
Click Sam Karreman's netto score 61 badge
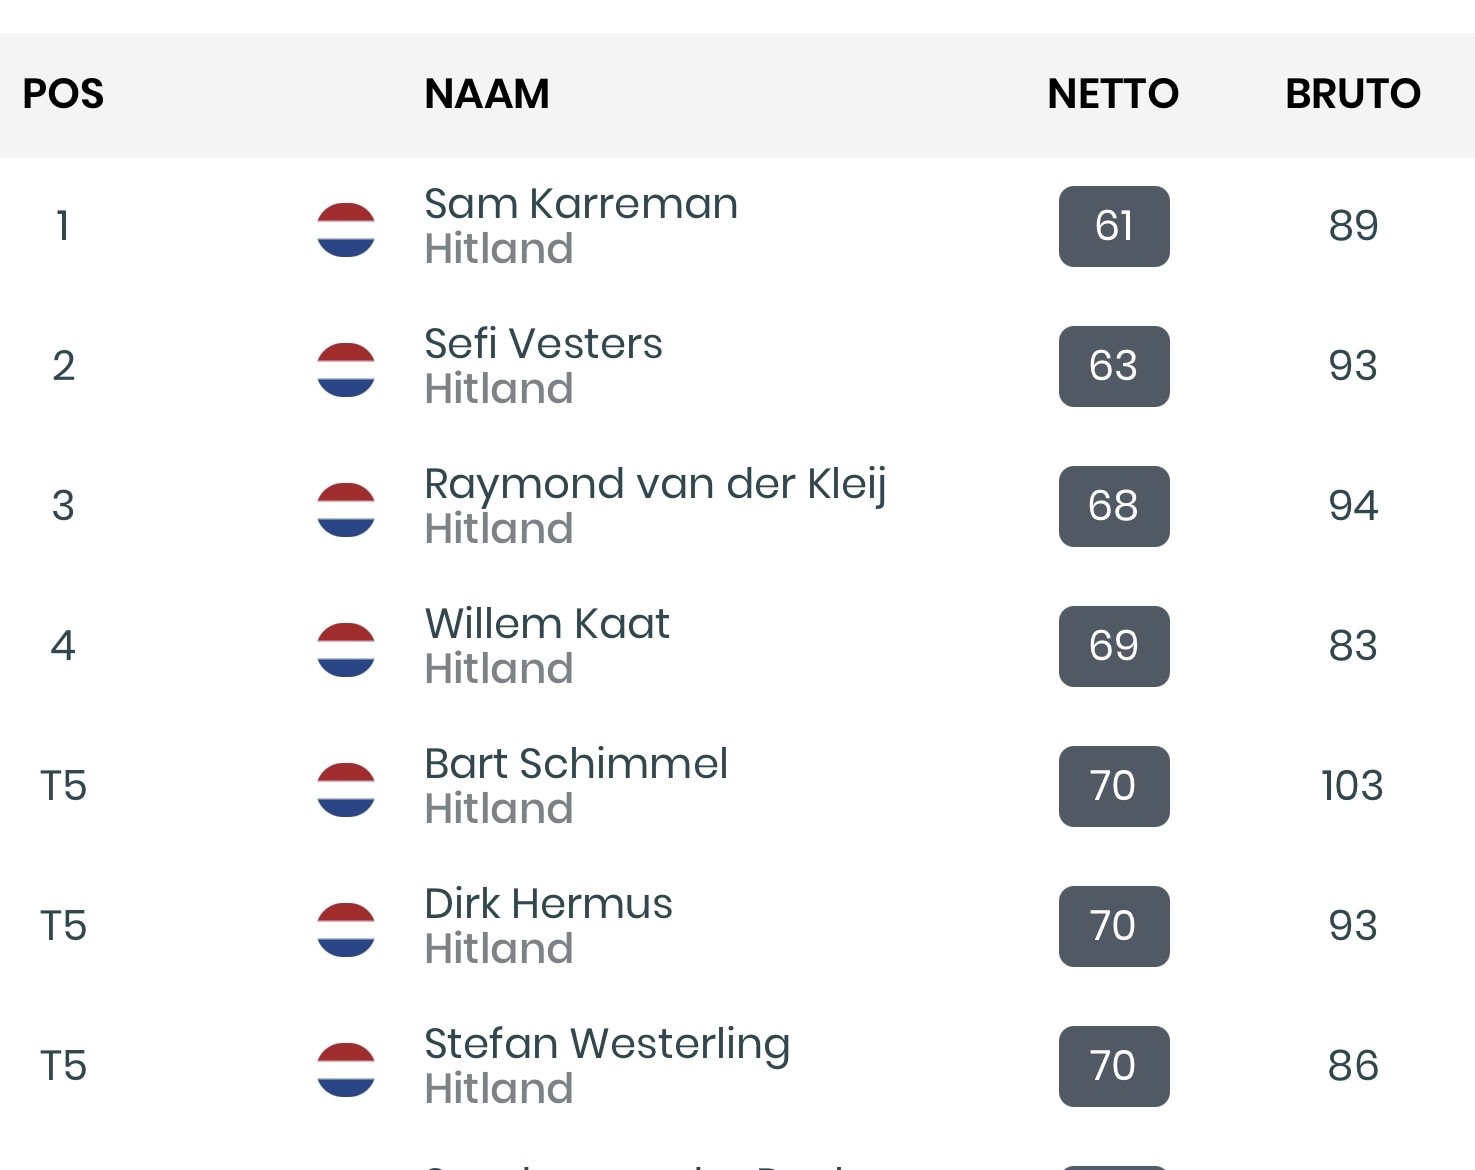(x=1114, y=226)
